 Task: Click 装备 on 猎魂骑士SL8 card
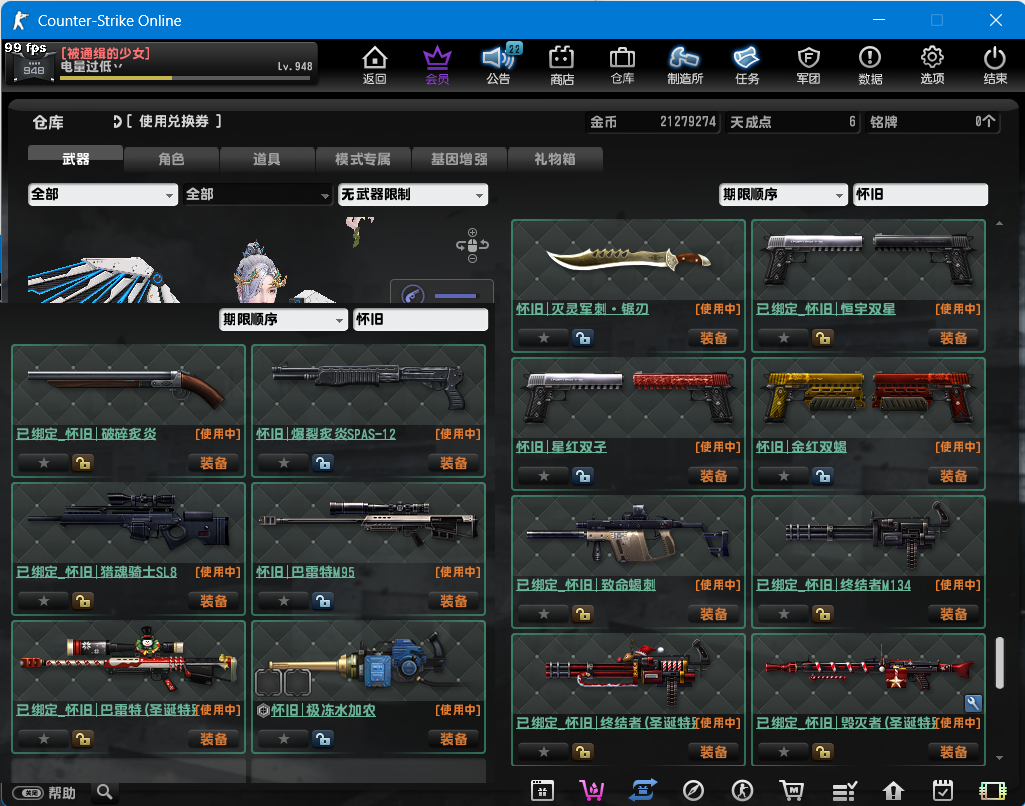pos(213,601)
